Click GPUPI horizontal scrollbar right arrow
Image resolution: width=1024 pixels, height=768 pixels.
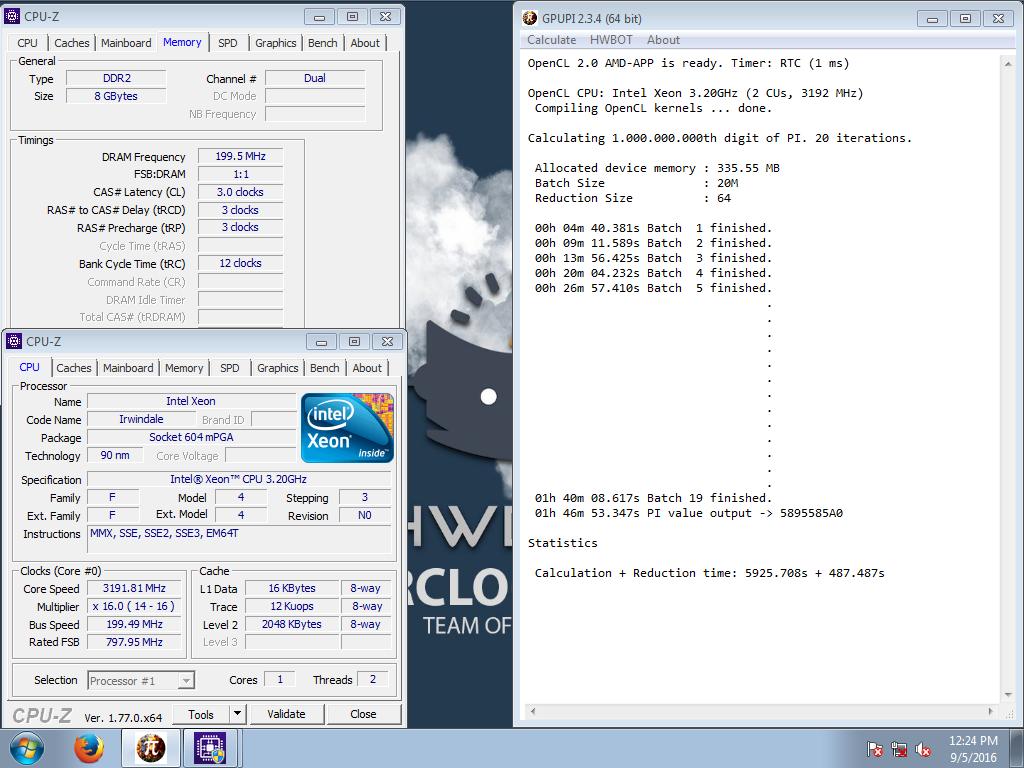tap(991, 712)
